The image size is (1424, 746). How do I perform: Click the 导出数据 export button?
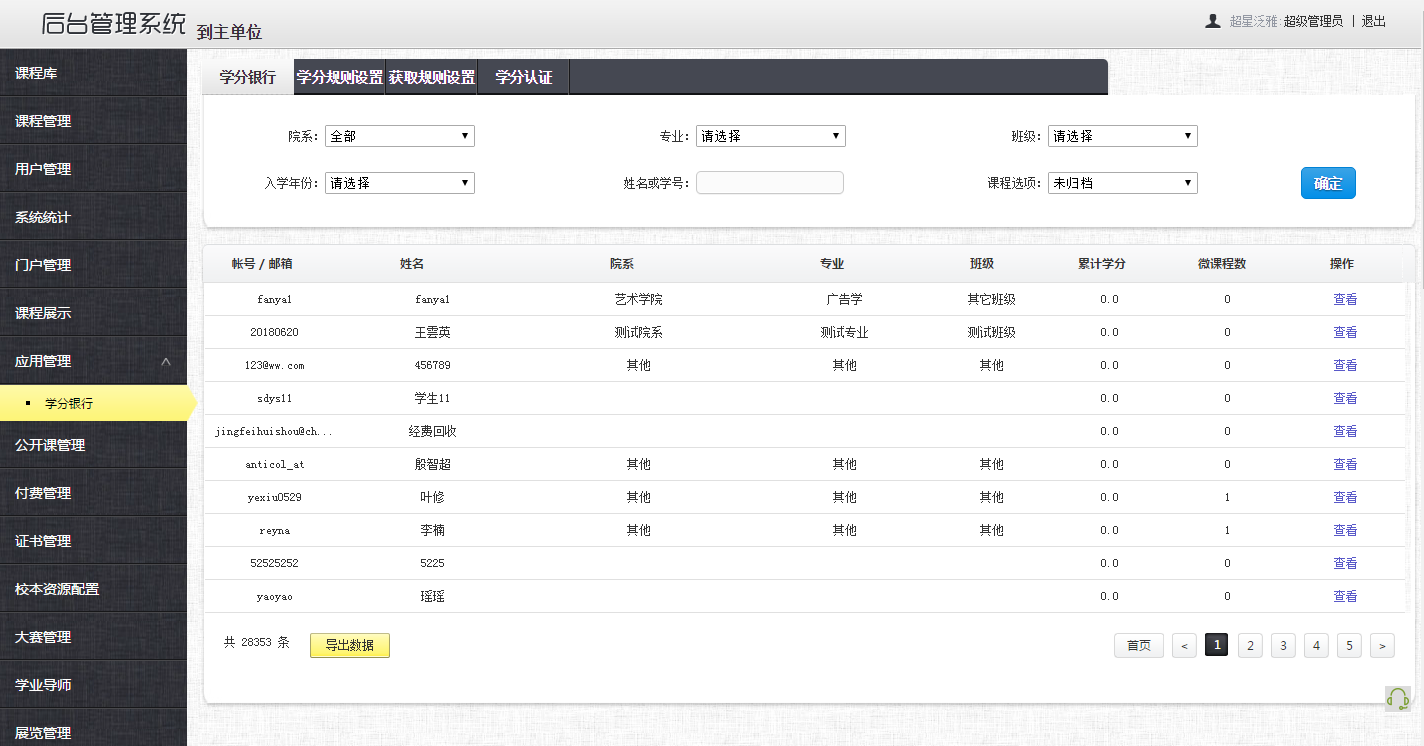point(349,645)
